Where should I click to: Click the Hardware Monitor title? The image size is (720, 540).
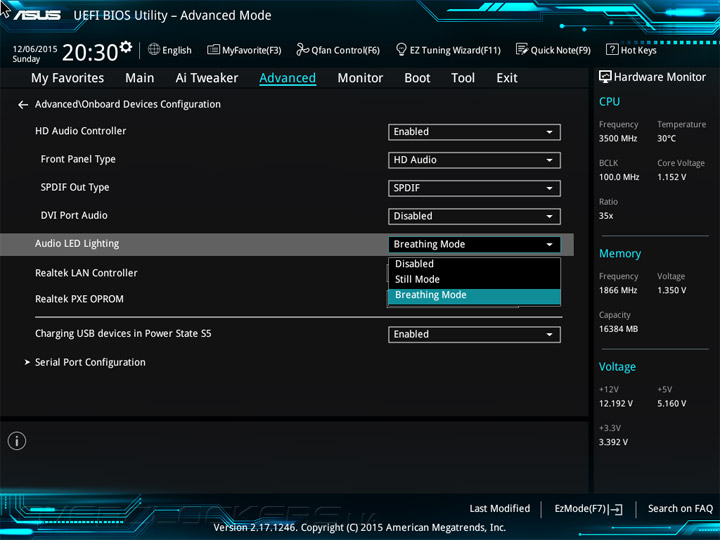[x=660, y=77]
